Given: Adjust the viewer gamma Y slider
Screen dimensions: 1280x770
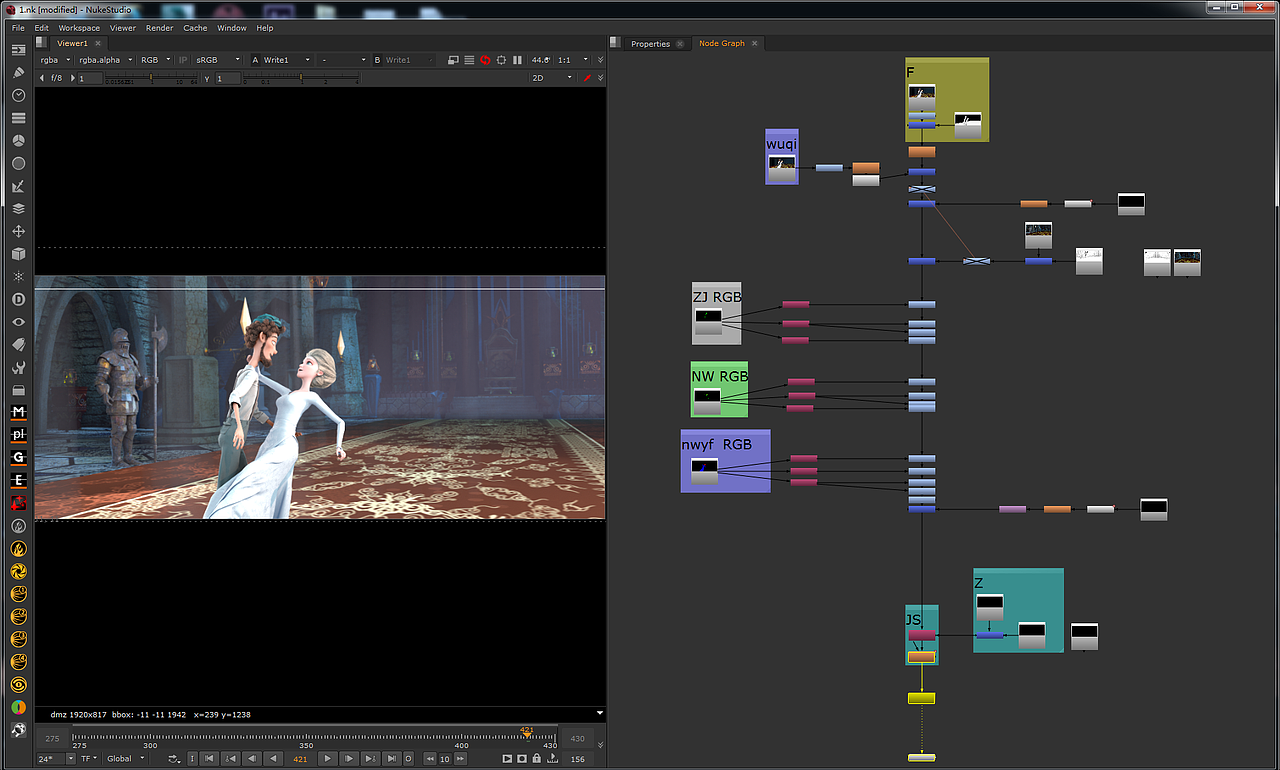Looking at the screenshot, I should tap(303, 77).
